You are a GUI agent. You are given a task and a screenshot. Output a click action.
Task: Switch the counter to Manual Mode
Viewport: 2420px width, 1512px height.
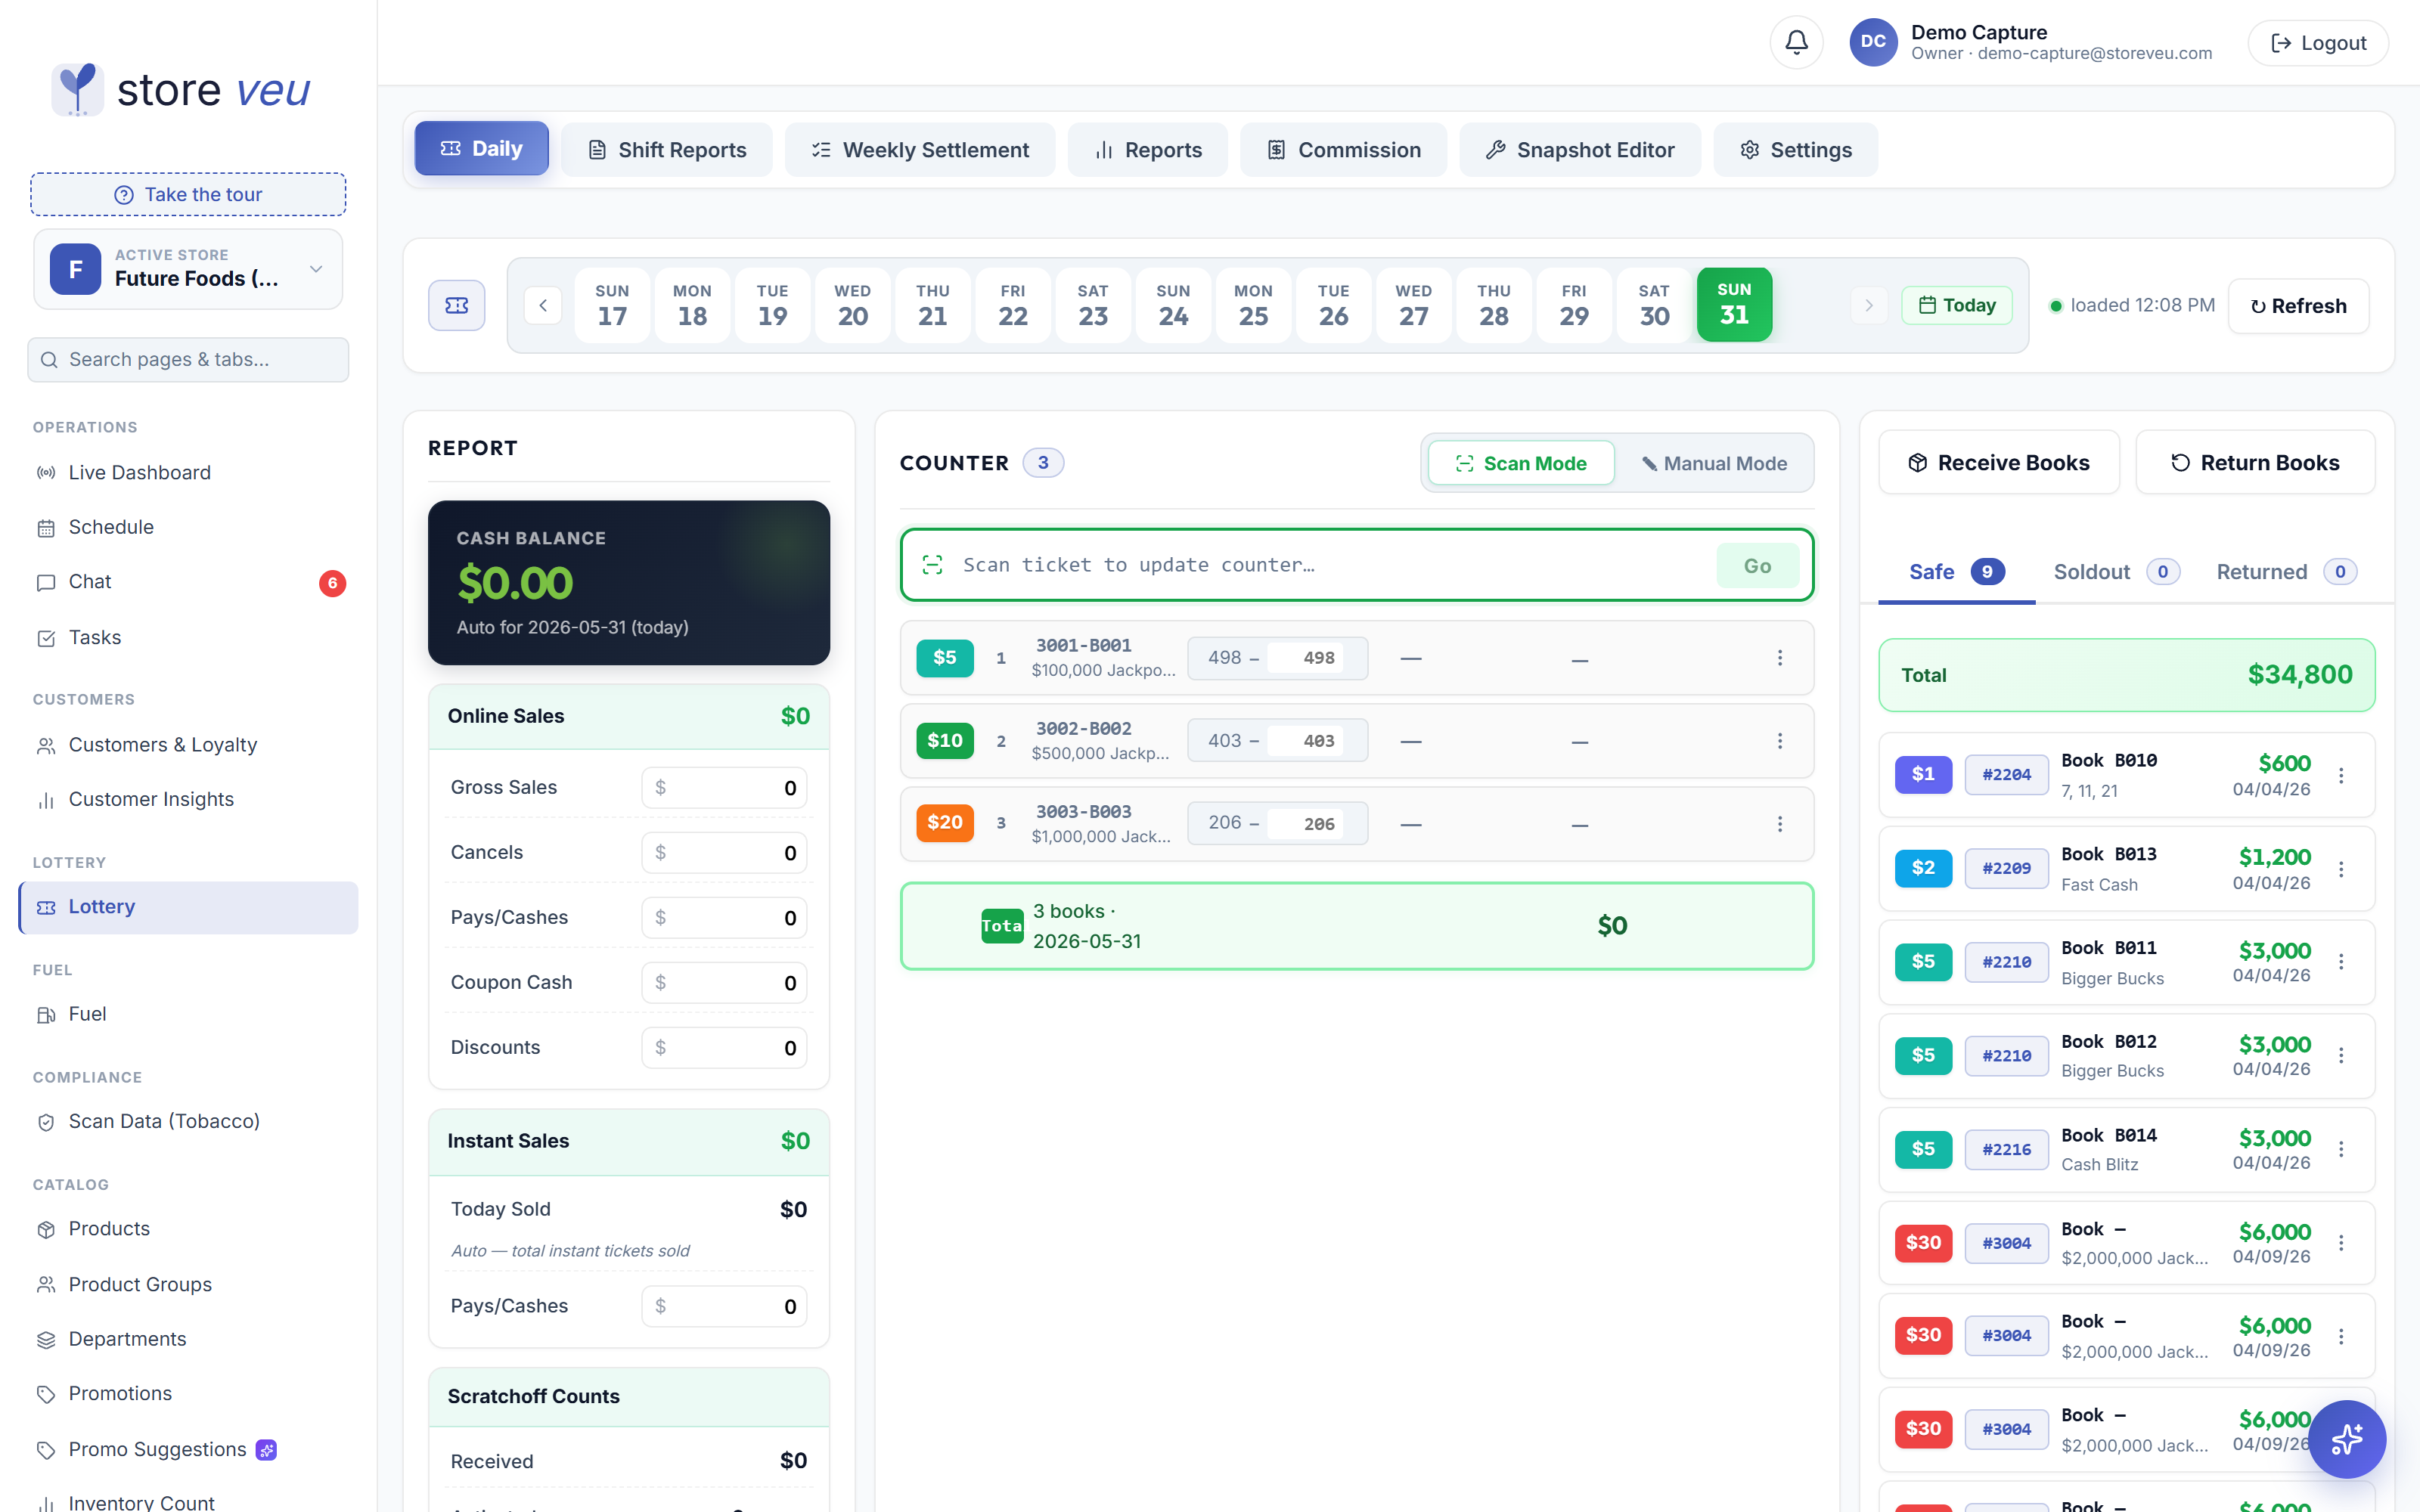pyautogui.click(x=1714, y=463)
